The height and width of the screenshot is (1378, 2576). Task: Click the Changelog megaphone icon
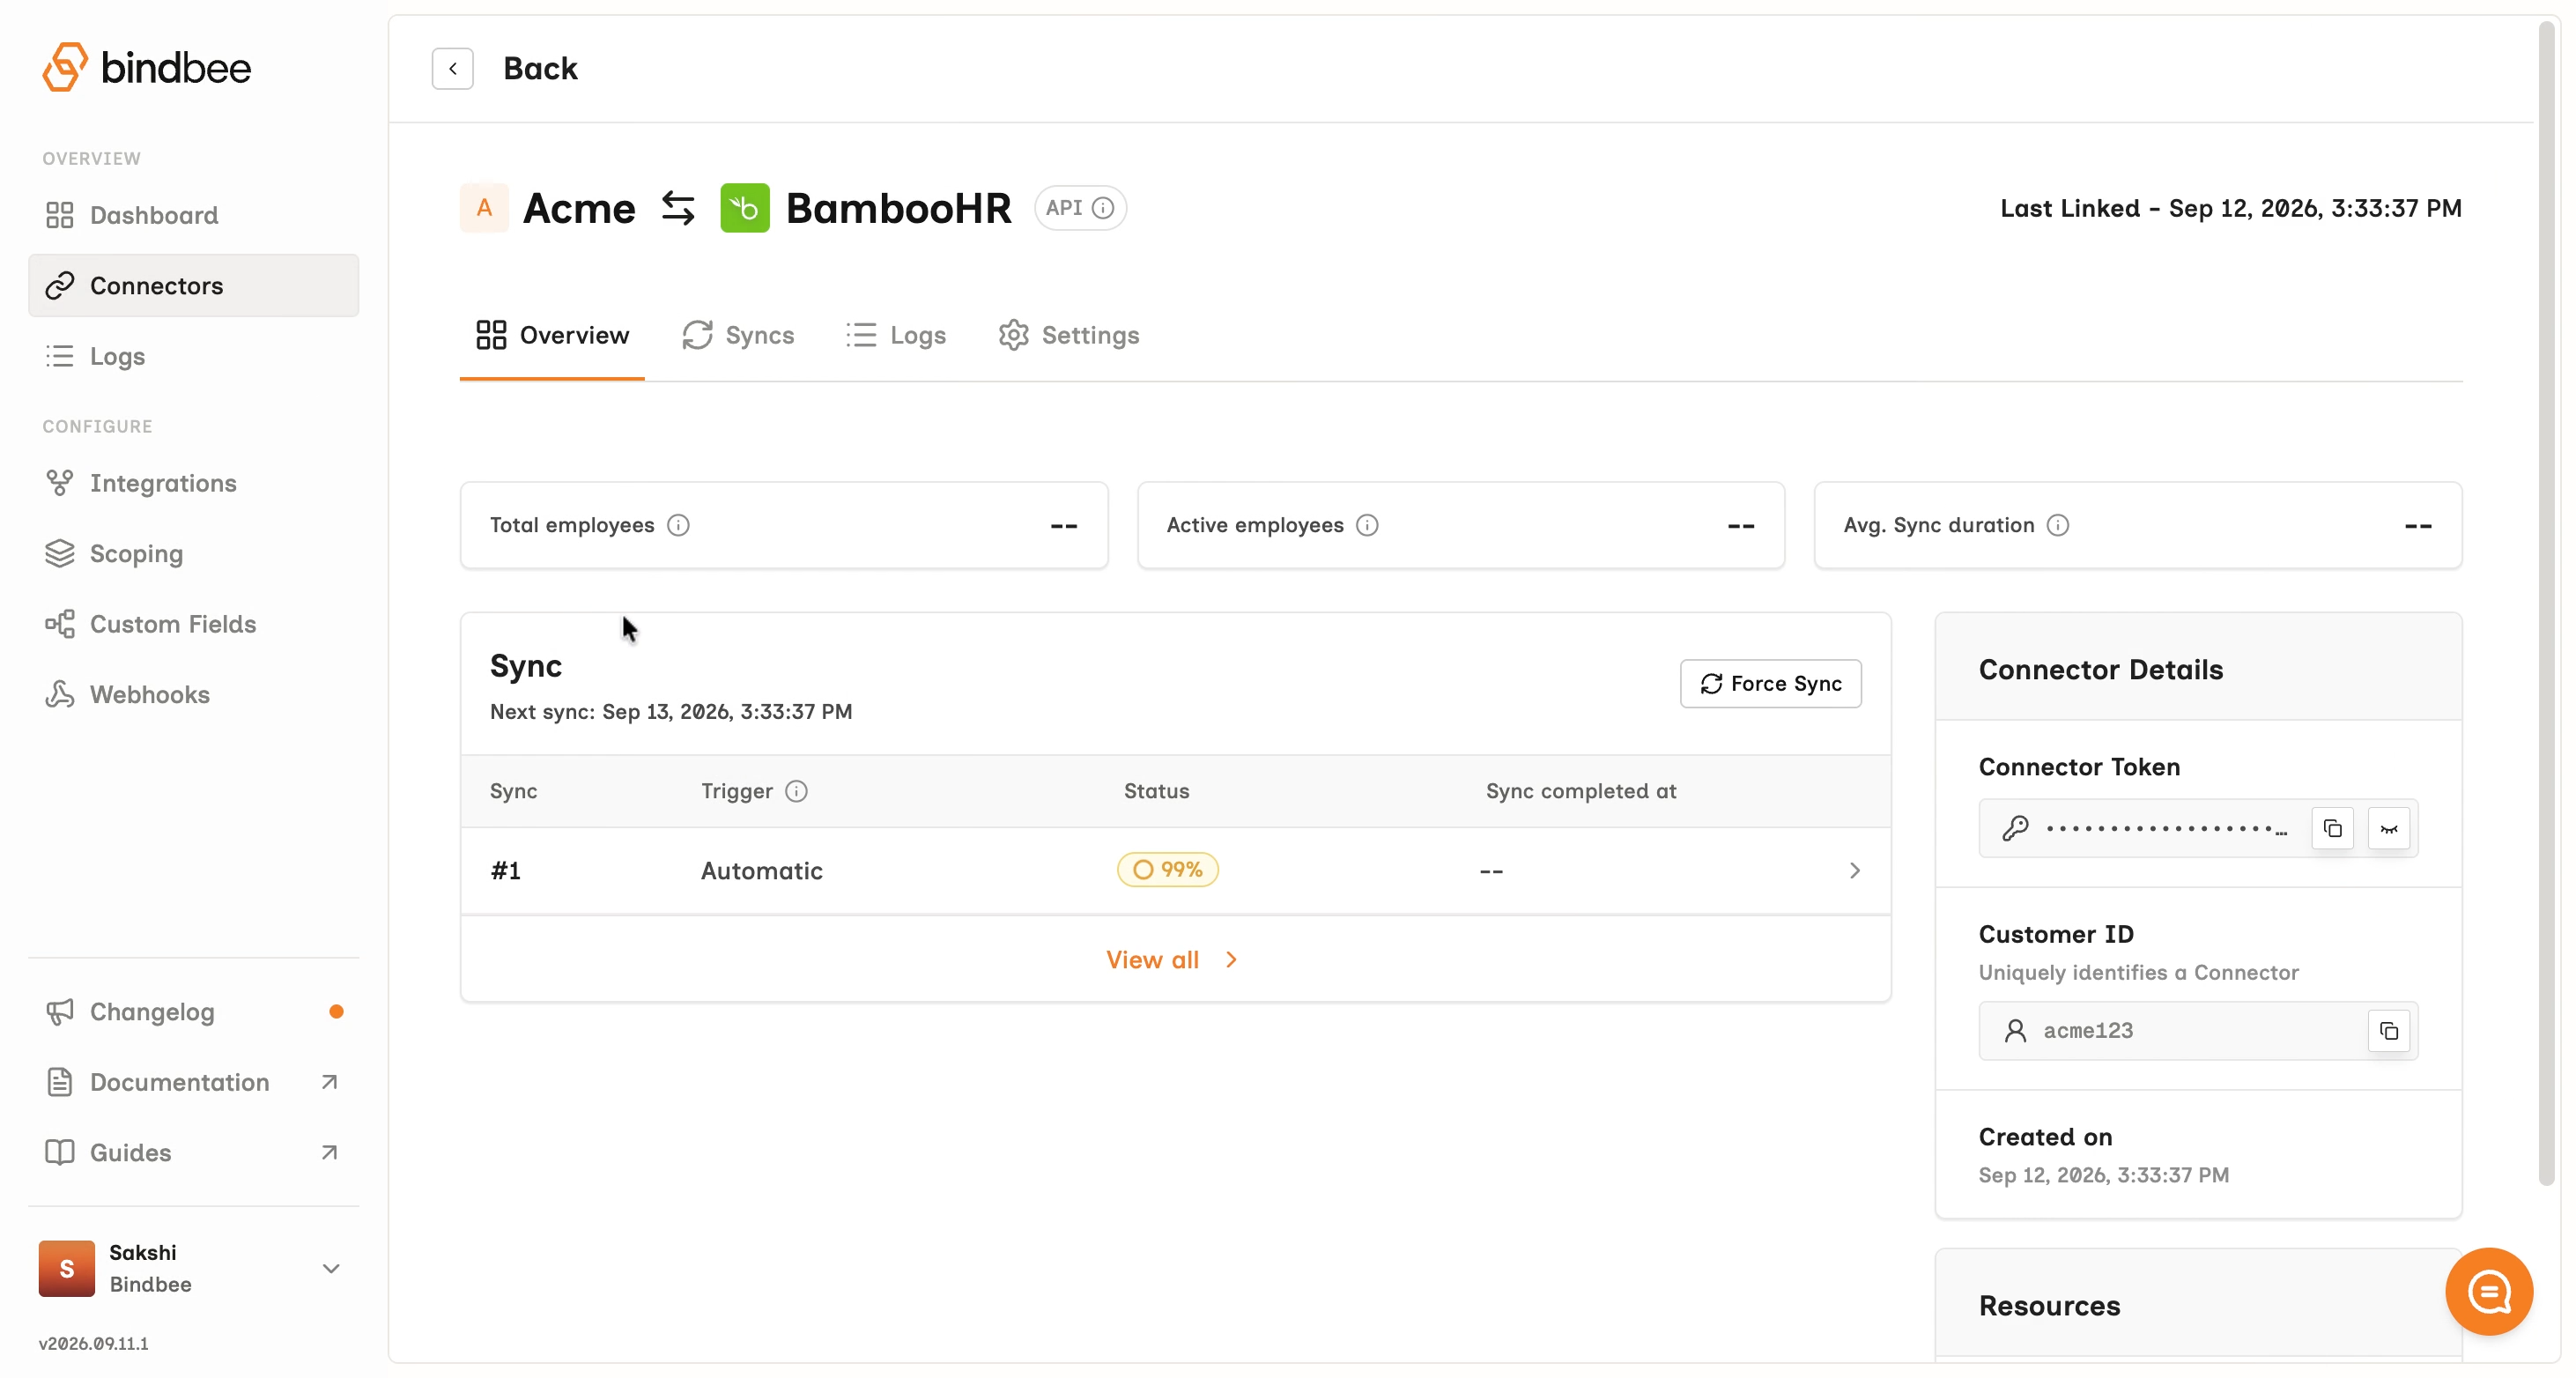(x=60, y=1012)
